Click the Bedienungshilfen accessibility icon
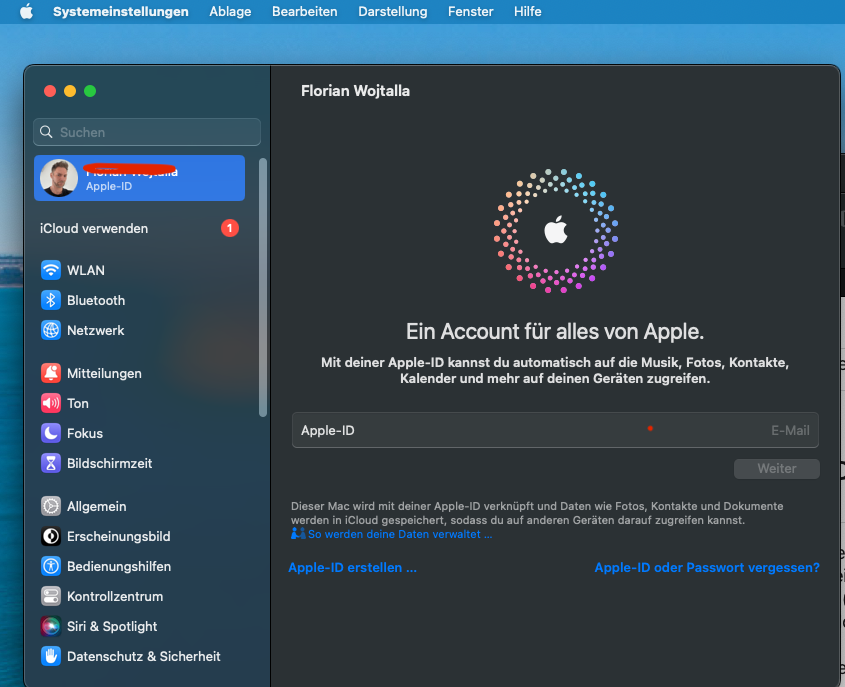 (x=51, y=566)
